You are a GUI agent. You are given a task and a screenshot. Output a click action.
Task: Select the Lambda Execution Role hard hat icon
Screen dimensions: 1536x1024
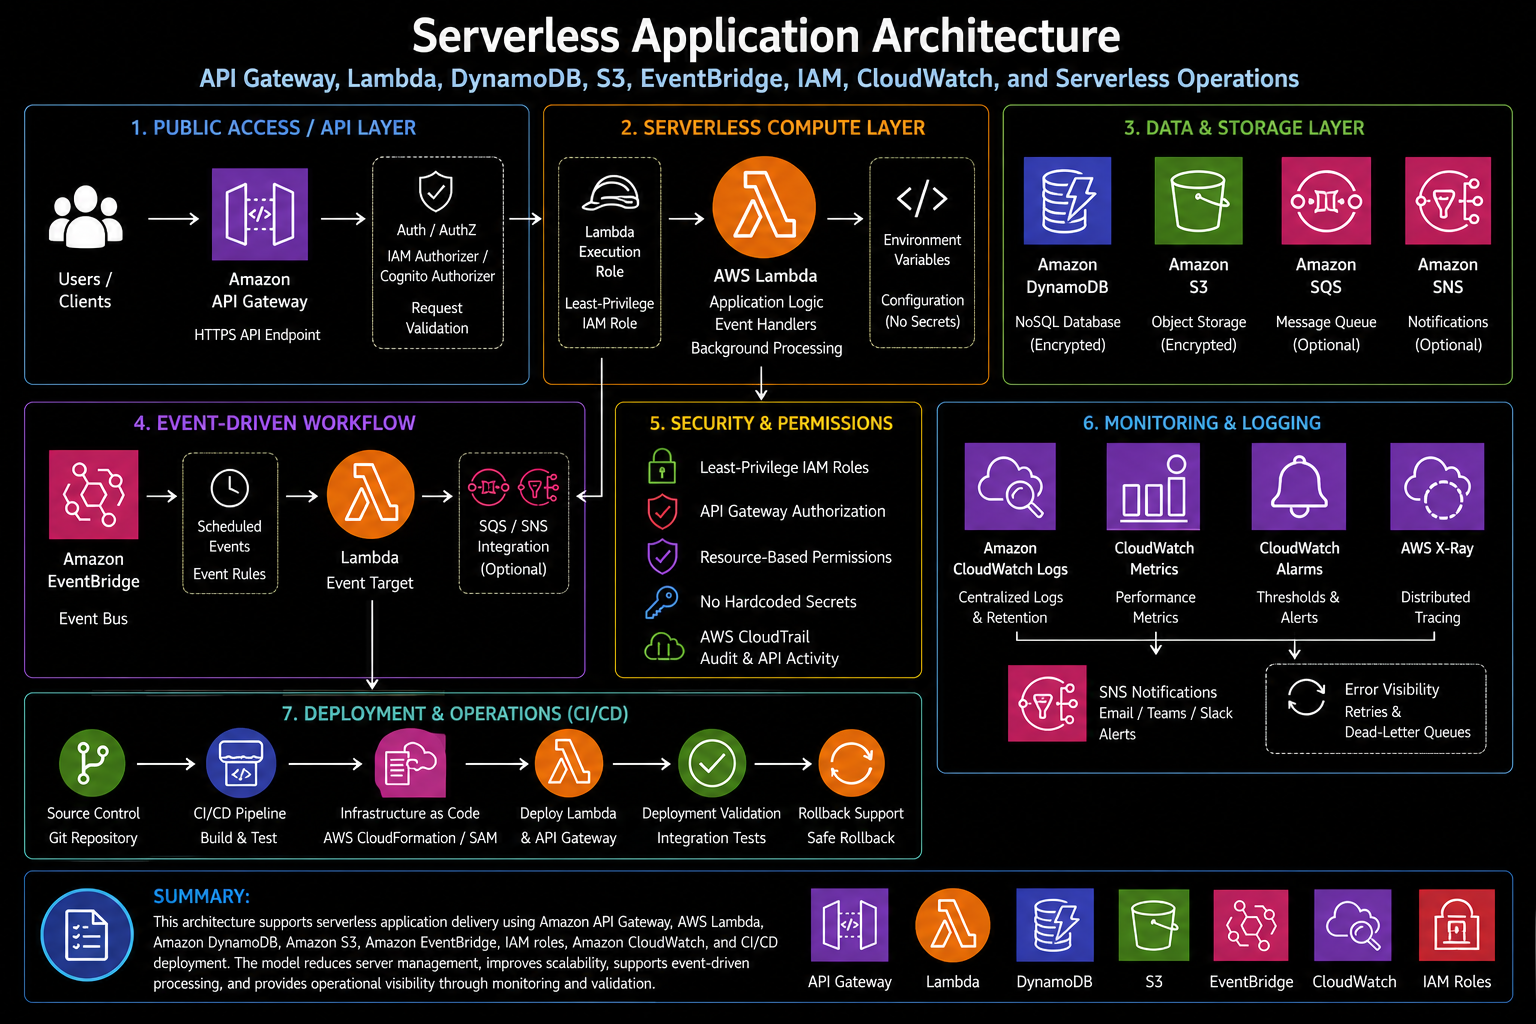point(610,194)
